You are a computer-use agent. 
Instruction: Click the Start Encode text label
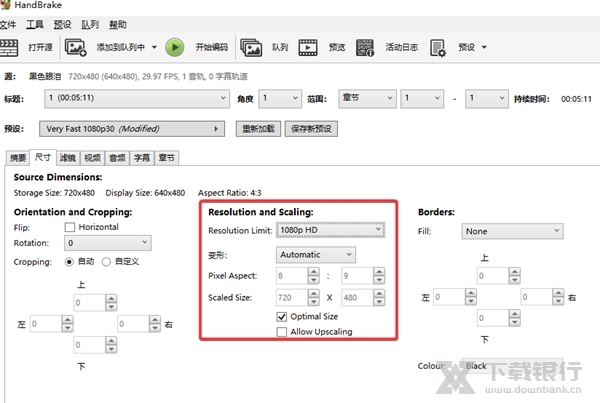coord(212,47)
